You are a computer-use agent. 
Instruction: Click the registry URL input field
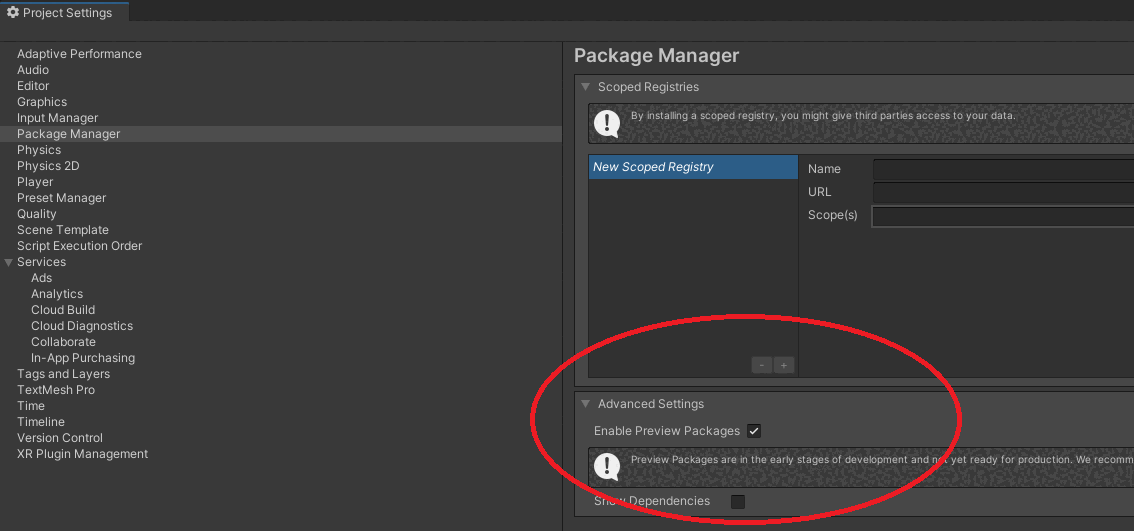[1003, 192]
